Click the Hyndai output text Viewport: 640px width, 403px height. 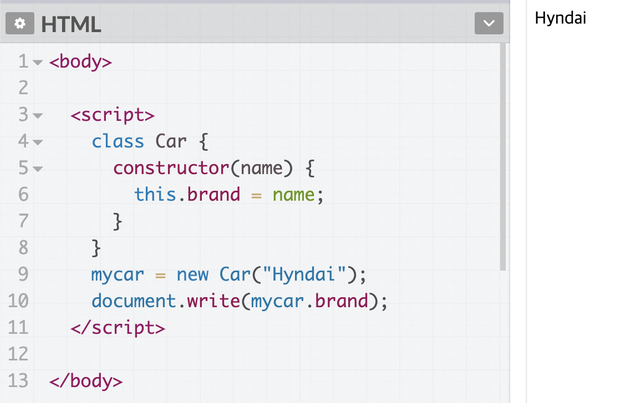[560, 18]
